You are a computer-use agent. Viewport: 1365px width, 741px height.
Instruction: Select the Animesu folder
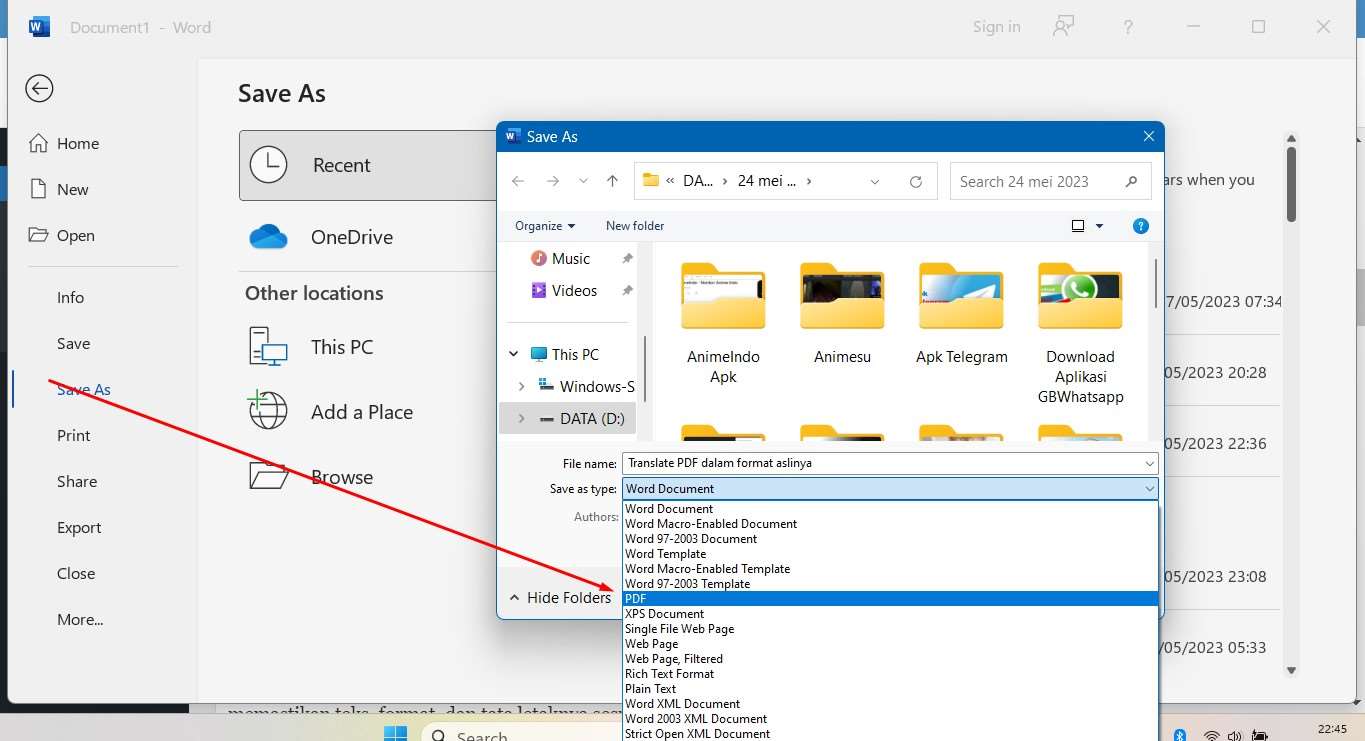click(842, 315)
